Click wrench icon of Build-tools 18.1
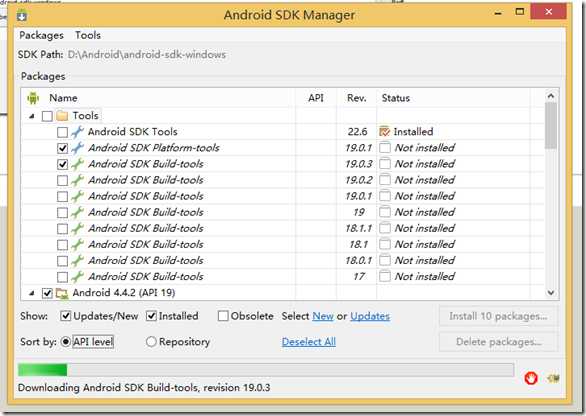Viewport: 586px width, 416px height. [x=77, y=244]
